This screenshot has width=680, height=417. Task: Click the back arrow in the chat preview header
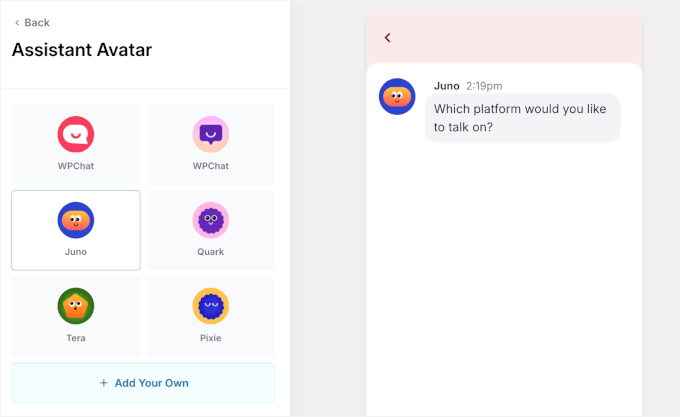[388, 38]
